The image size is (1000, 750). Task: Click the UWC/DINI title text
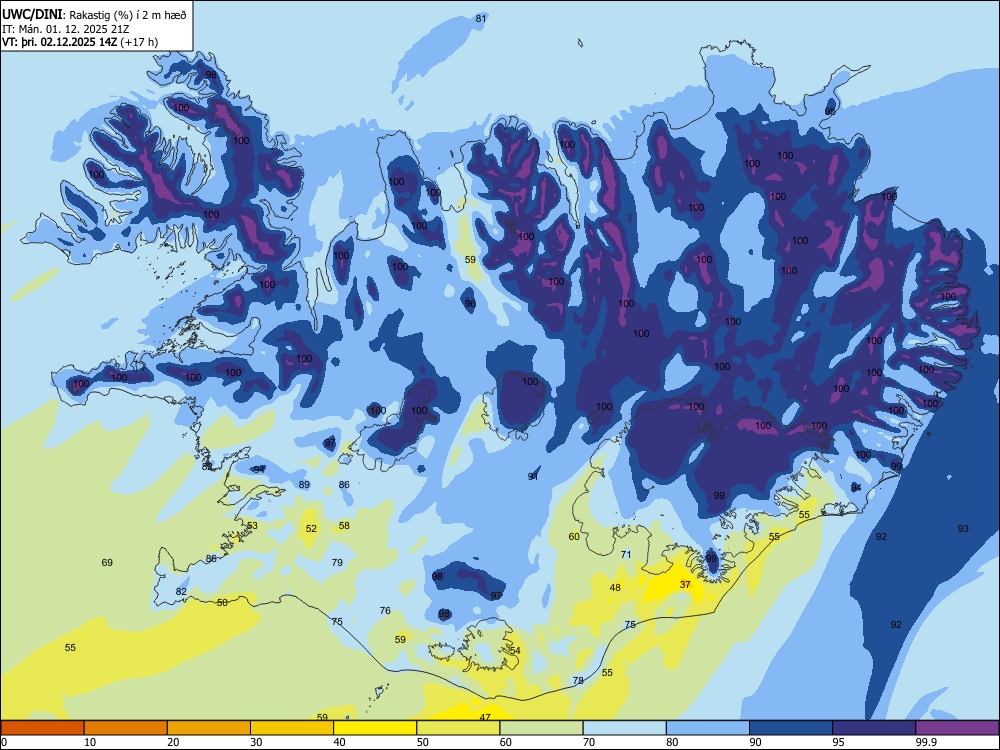33,15
